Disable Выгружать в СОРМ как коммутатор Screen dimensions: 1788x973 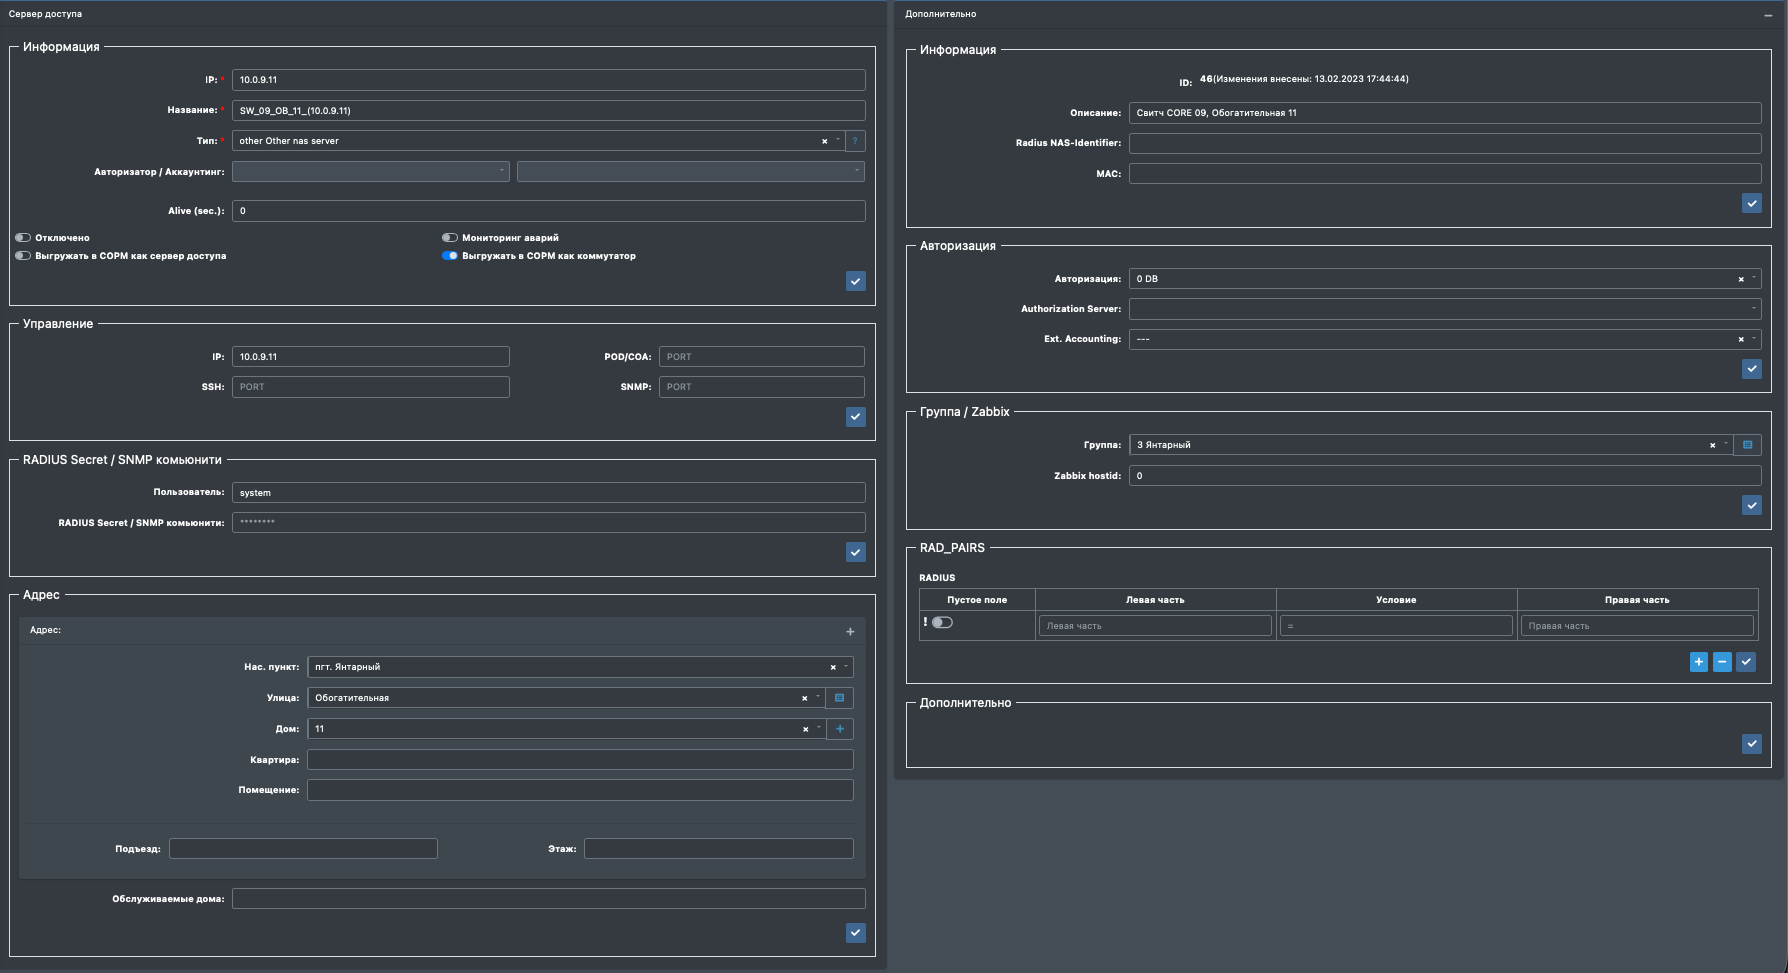450,256
